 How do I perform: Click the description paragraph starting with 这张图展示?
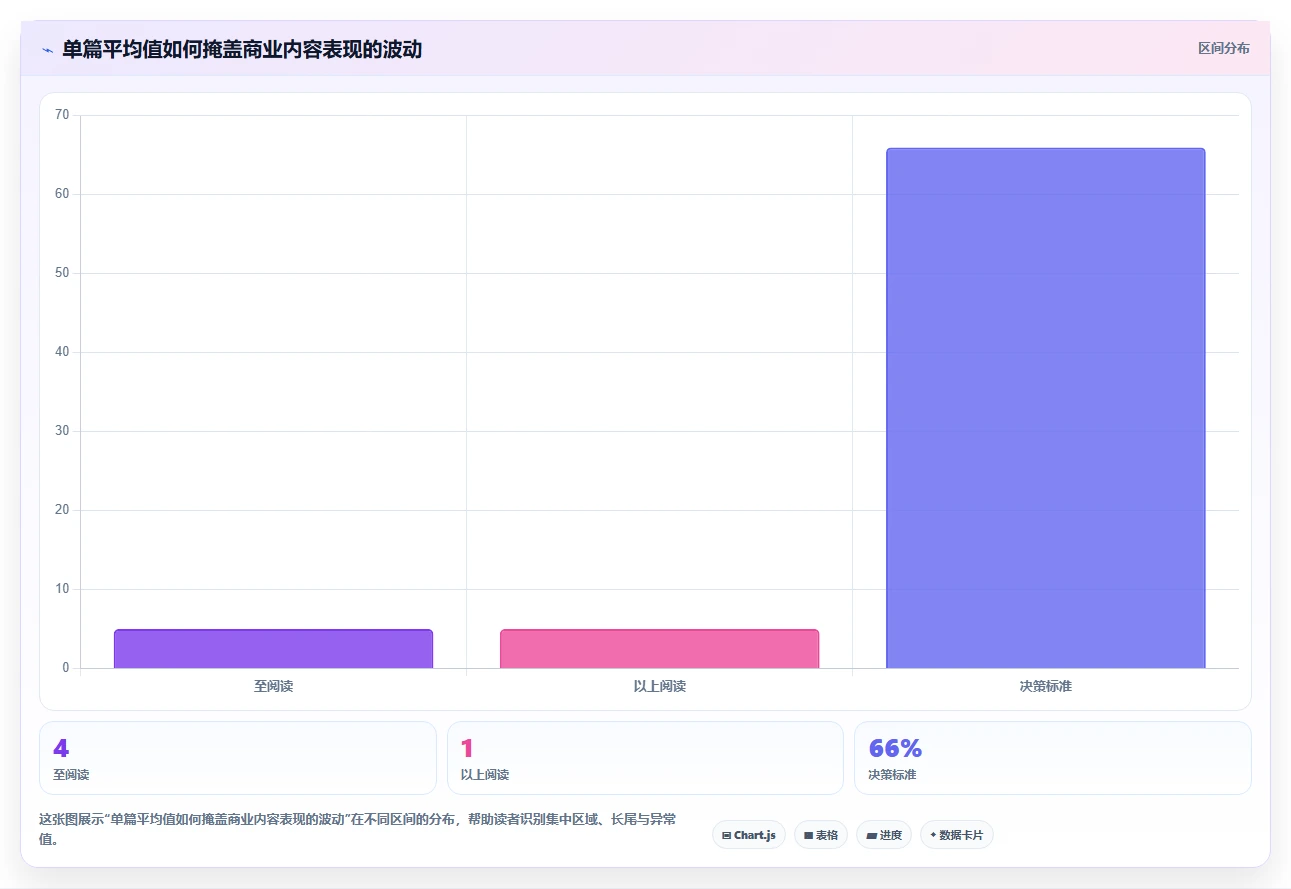coord(358,829)
